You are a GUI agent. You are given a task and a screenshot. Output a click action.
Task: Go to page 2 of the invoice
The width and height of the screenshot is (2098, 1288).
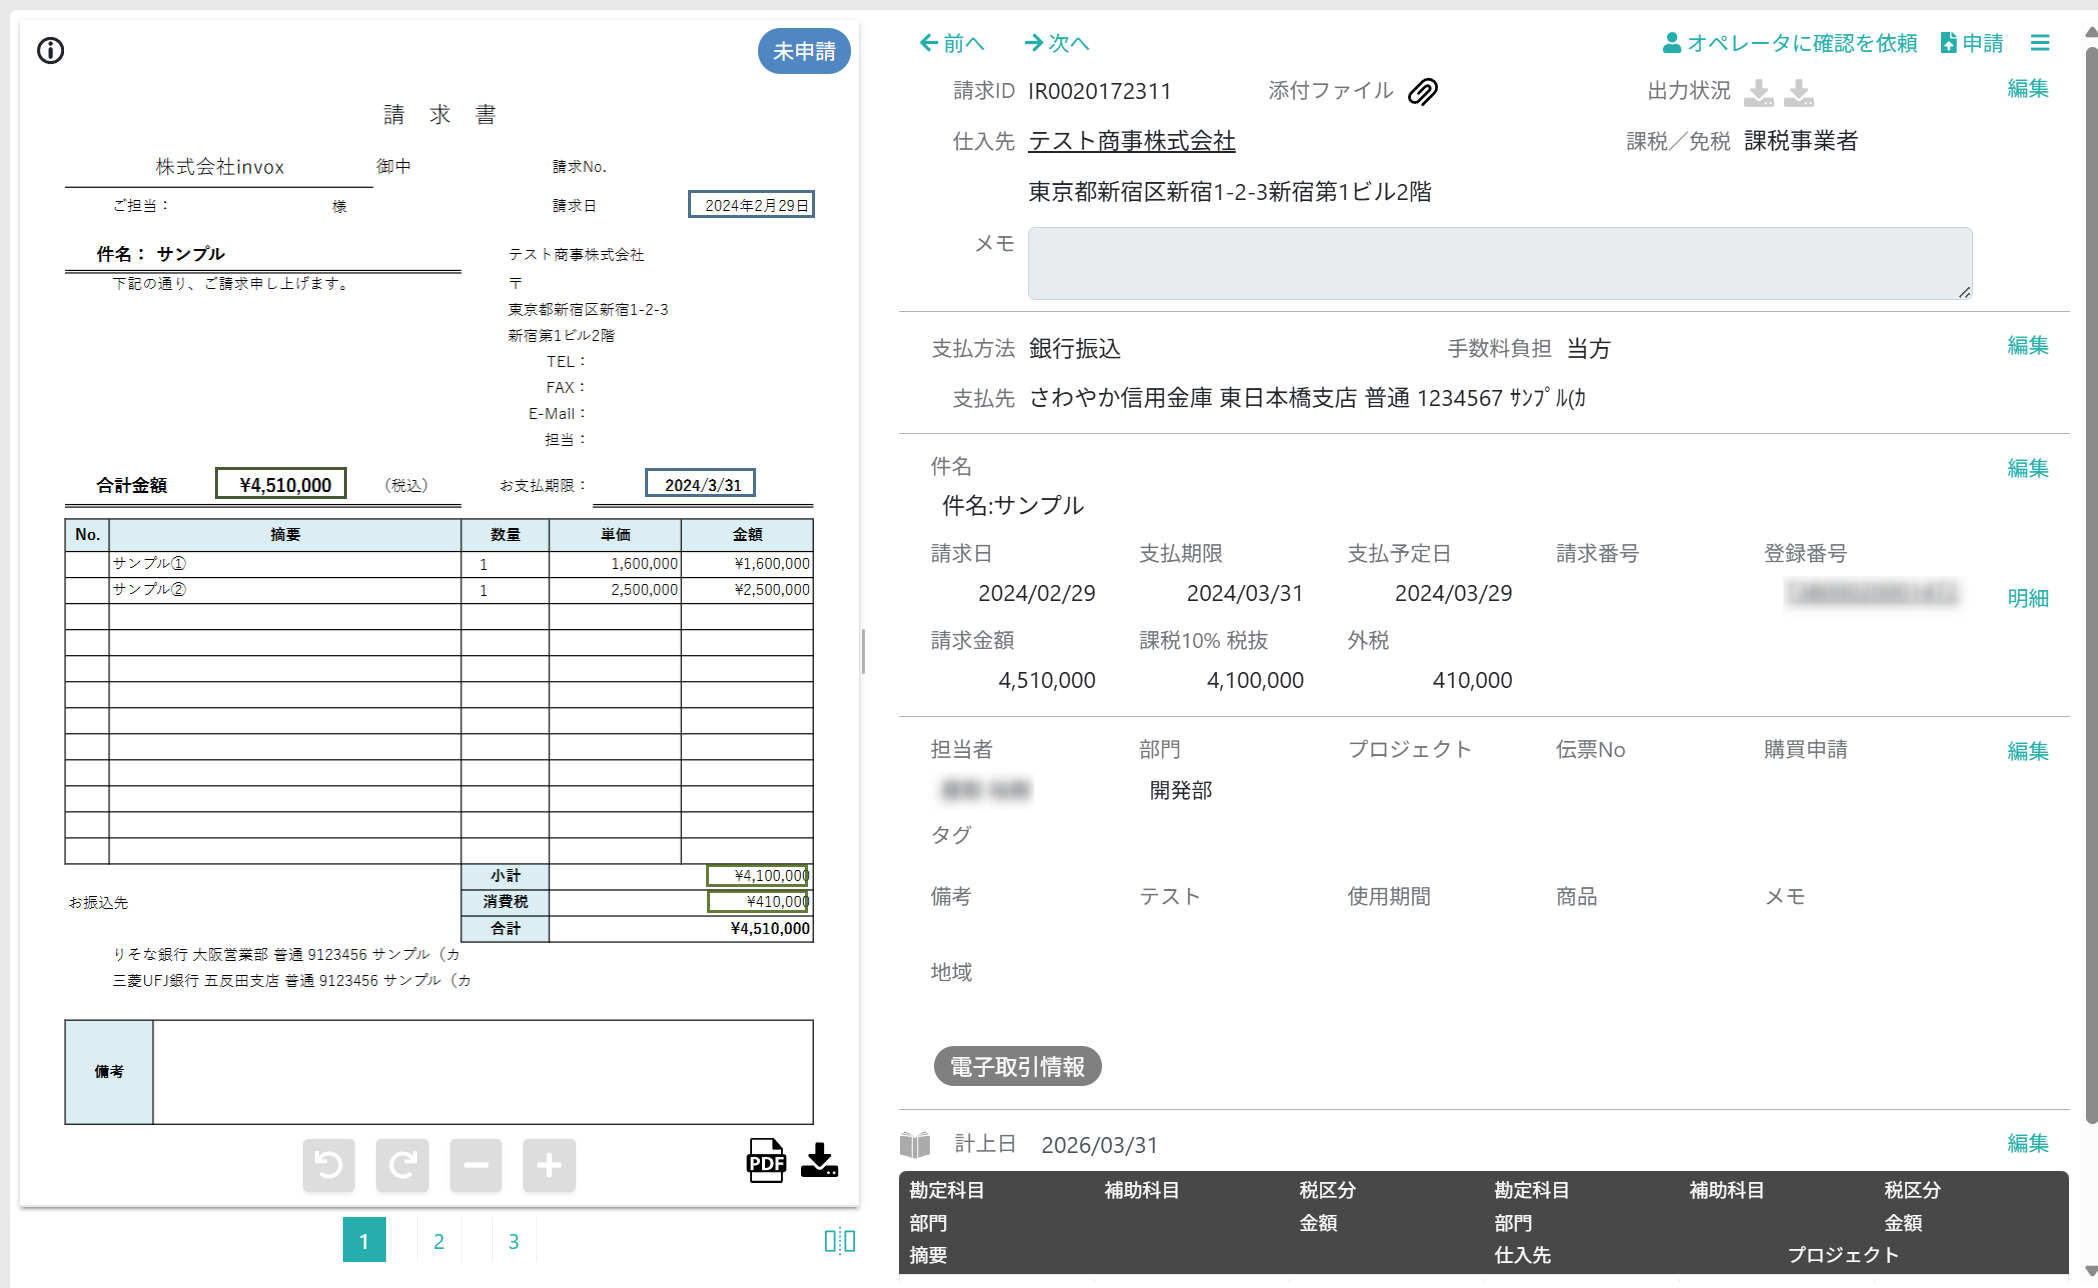coord(438,1241)
